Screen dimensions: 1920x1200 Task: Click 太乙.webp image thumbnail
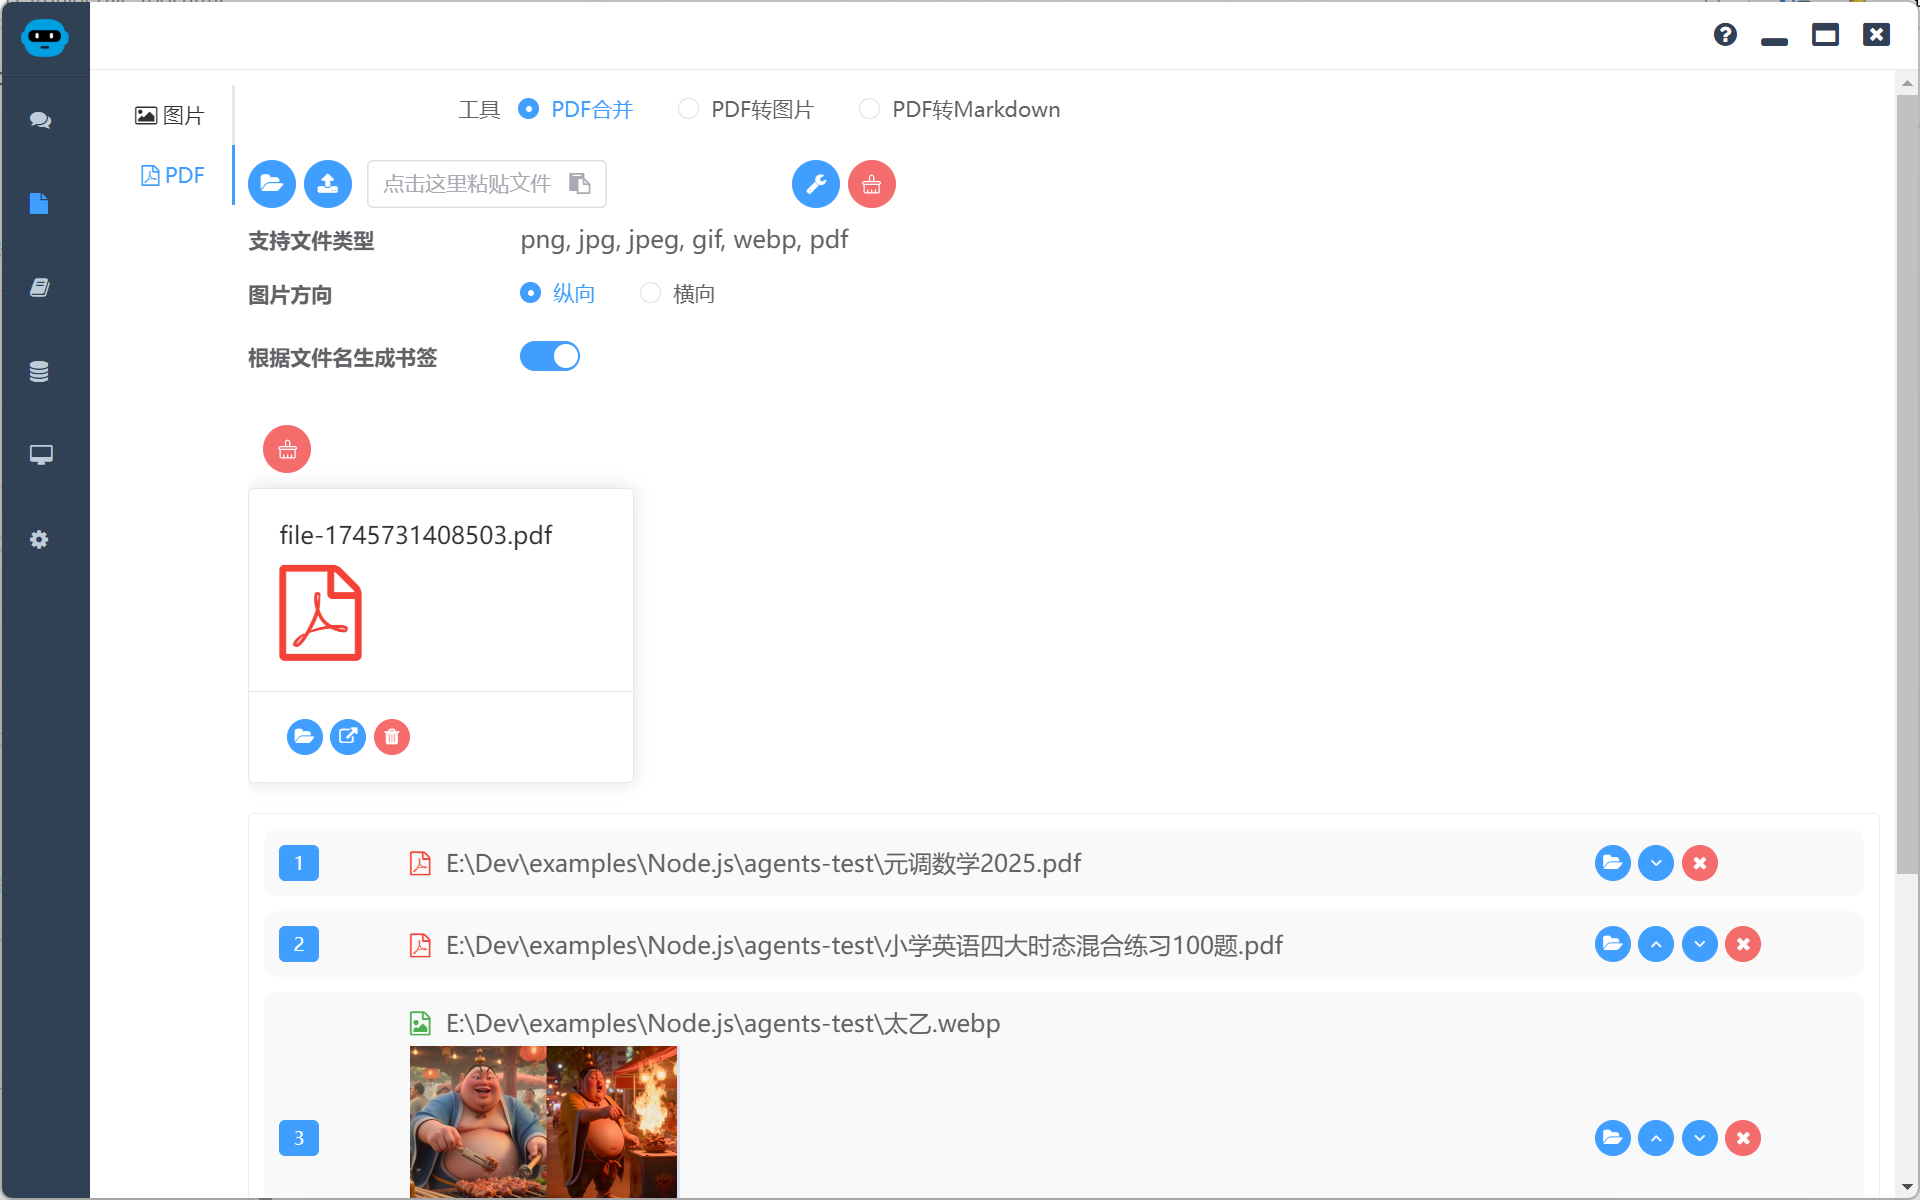pyautogui.click(x=543, y=1120)
